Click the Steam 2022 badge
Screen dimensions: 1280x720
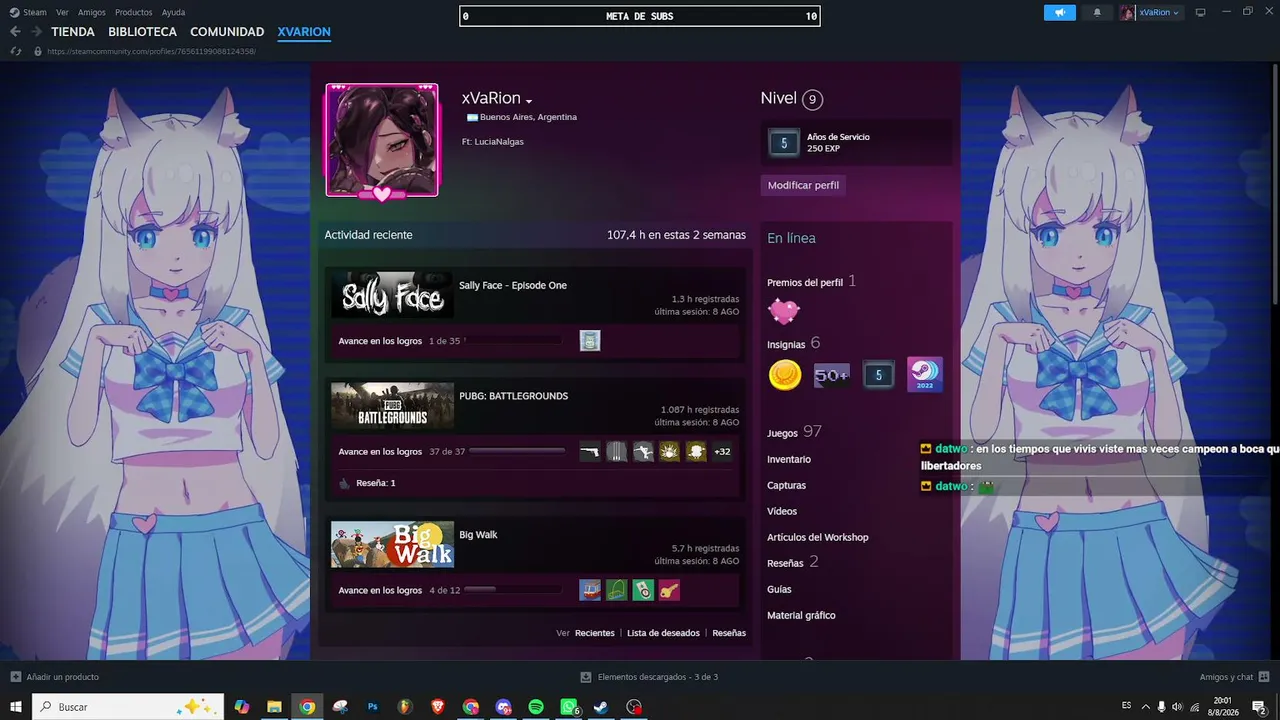point(924,375)
